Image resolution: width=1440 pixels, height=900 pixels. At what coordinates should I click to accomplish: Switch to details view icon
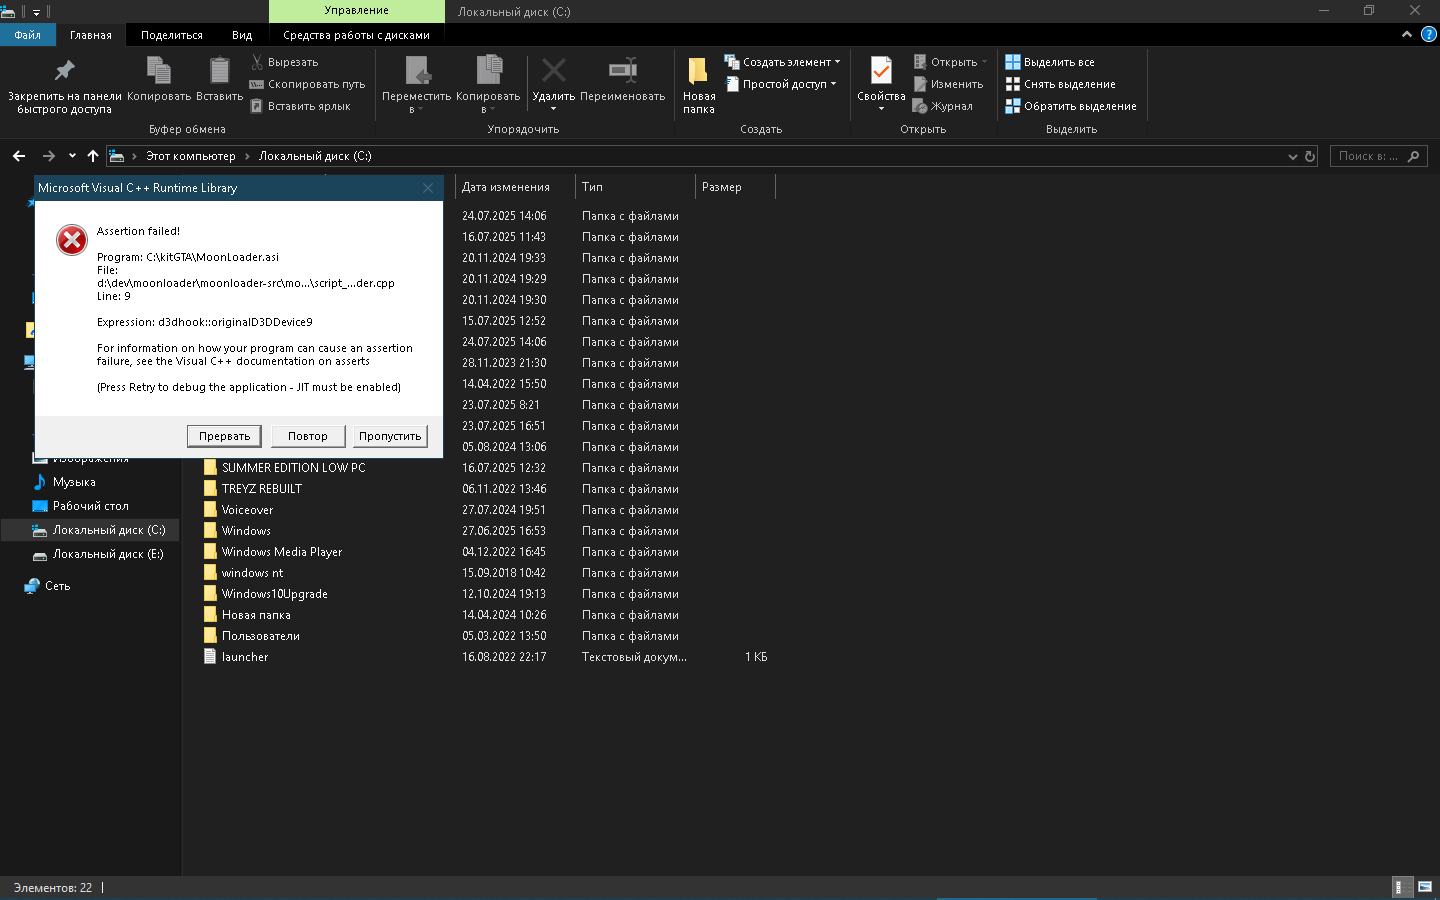click(1403, 887)
